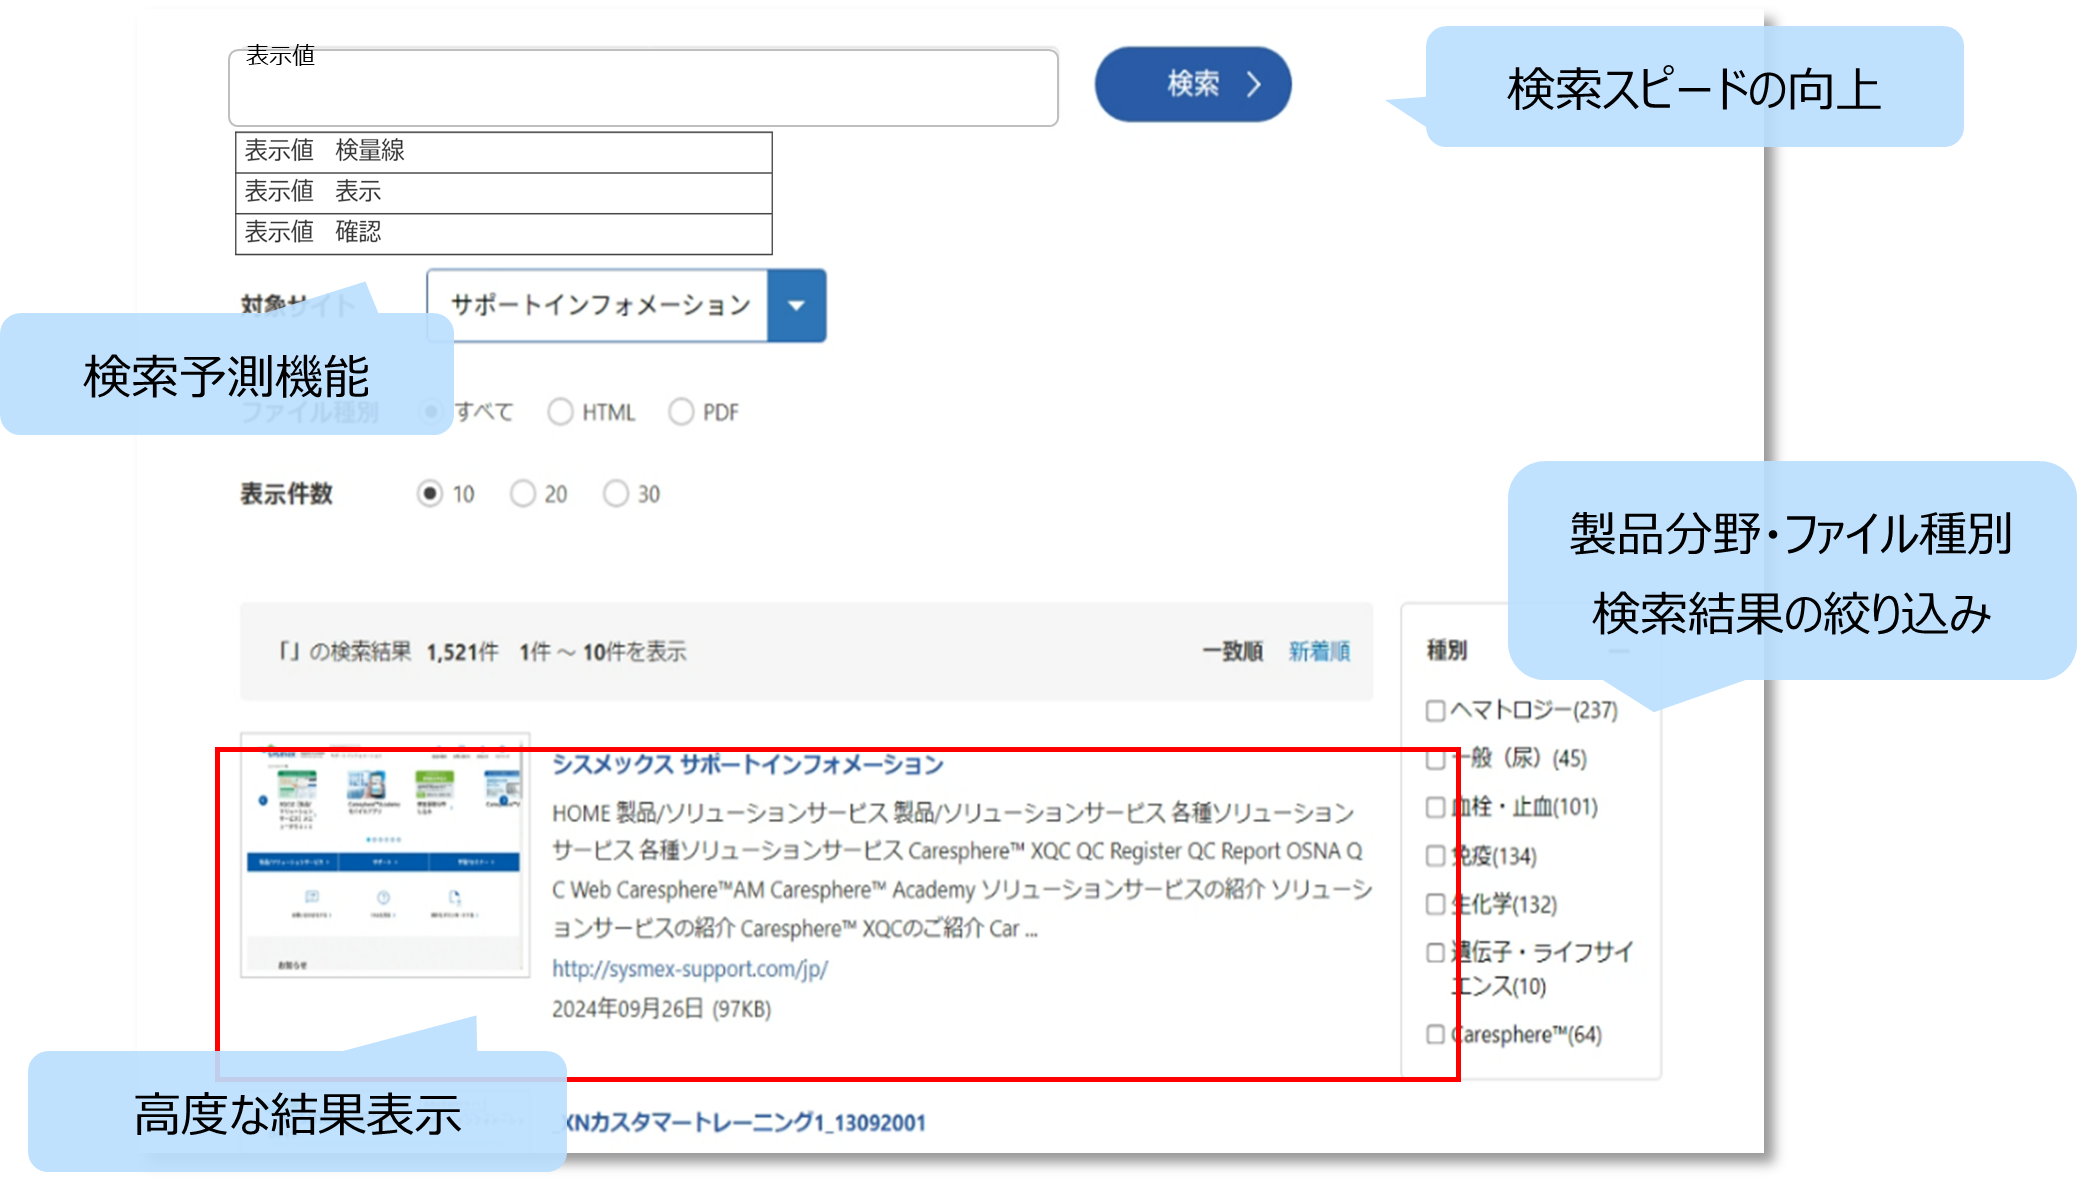Select the HTML file type radio button

[x=561, y=411]
